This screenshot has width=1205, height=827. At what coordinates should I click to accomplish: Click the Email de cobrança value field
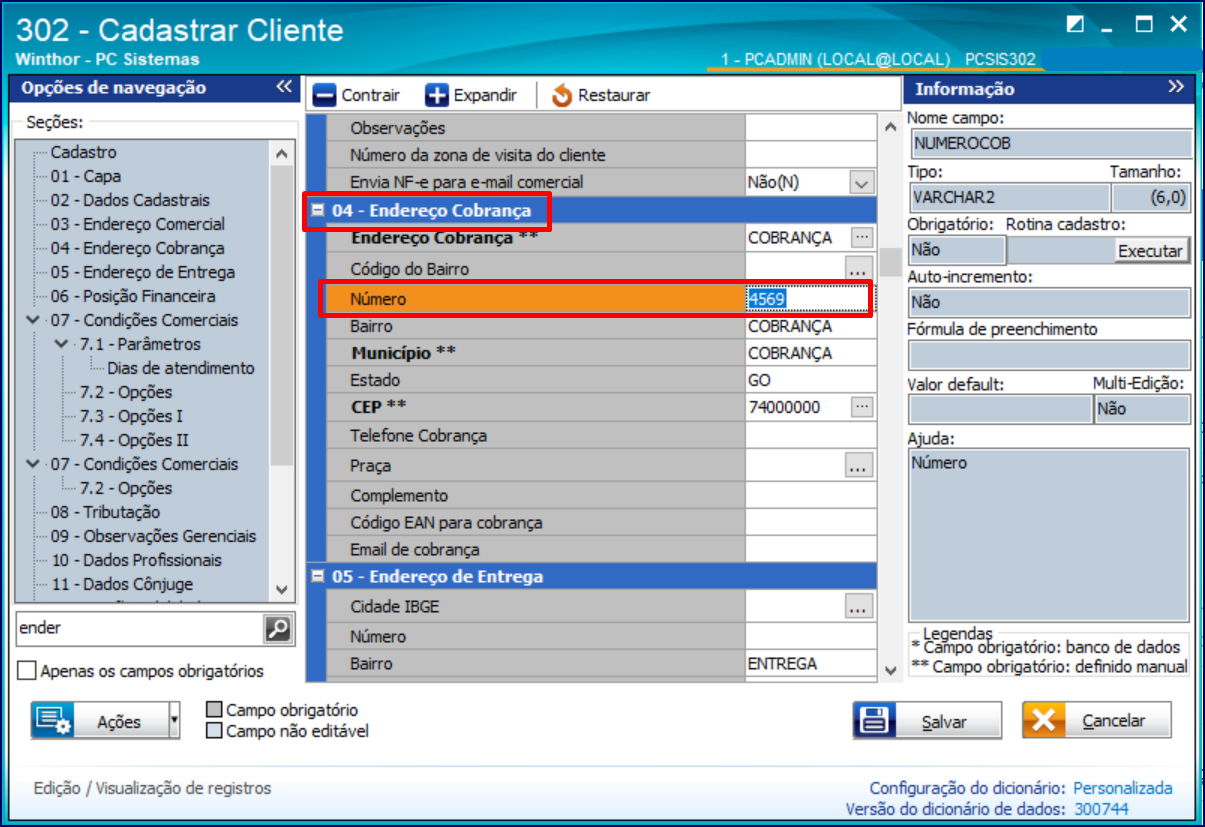pyautogui.click(x=810, y=550)
